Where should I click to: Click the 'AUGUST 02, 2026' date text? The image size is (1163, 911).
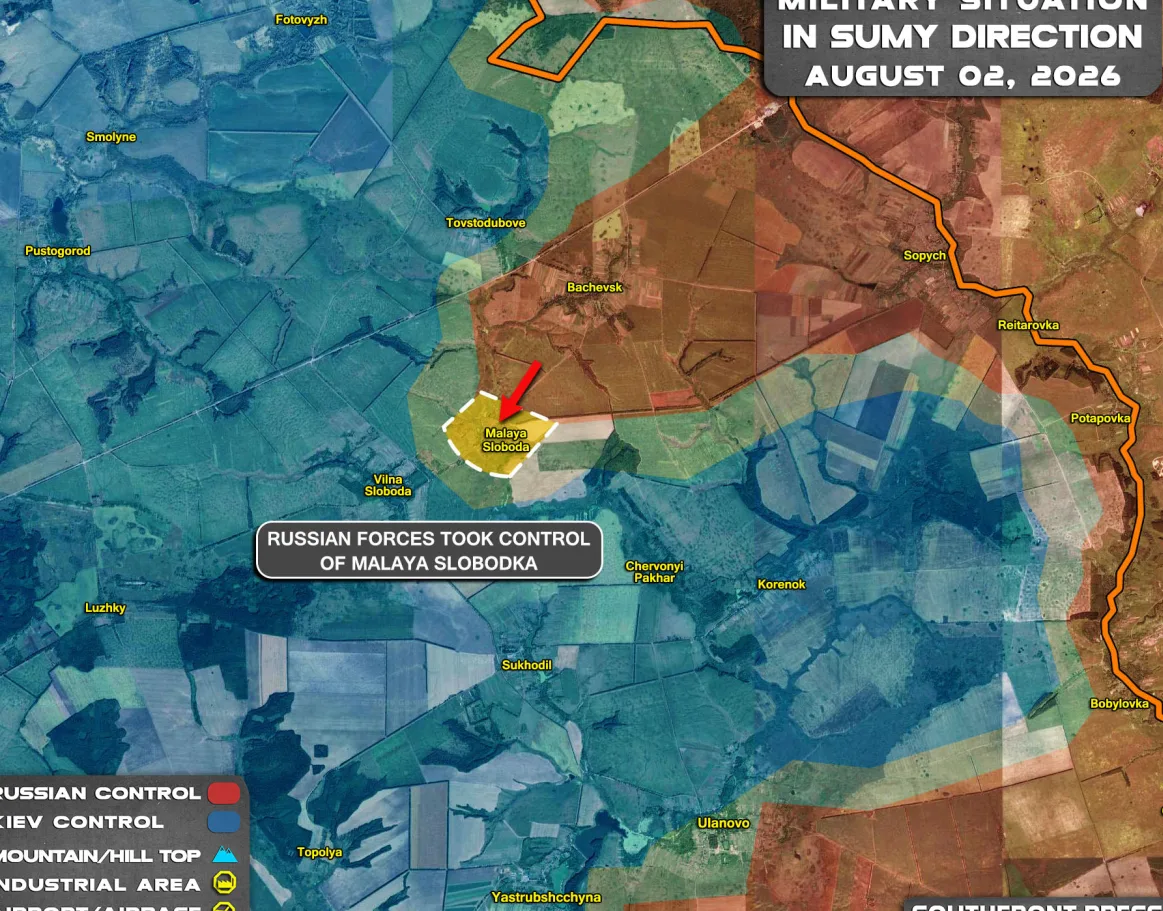click(963, 76)
